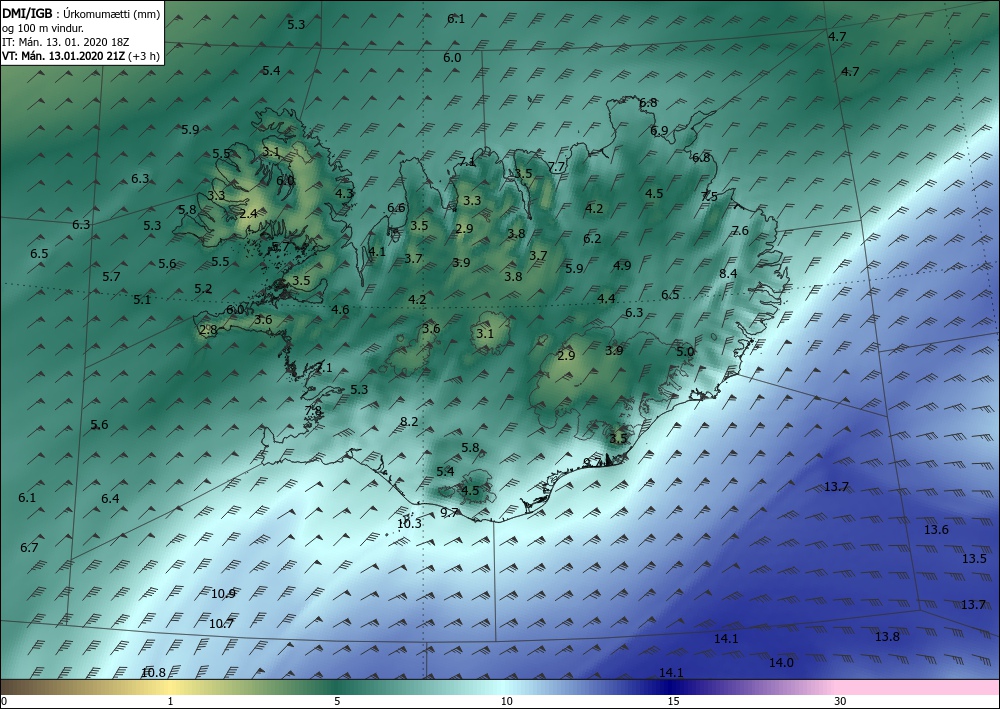This screenshot has width=1000, height=709.
Task: Click the color scale label 5
Action: pyautogui.click(x=337, y=701)
